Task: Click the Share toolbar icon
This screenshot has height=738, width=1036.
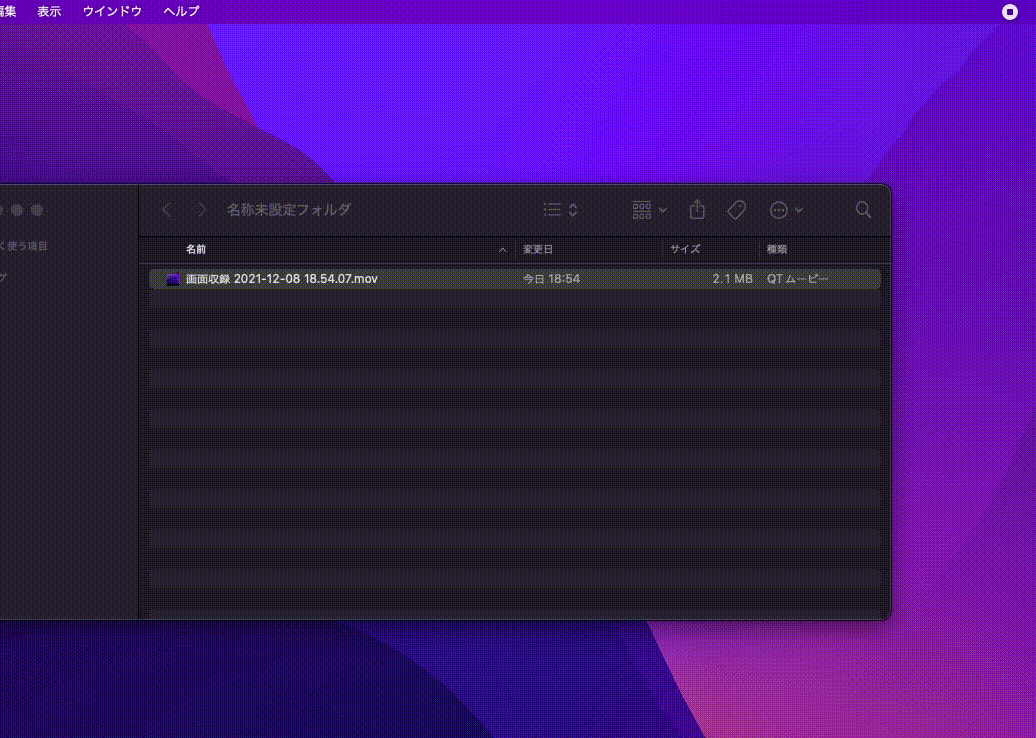Action: pos(697,210)
